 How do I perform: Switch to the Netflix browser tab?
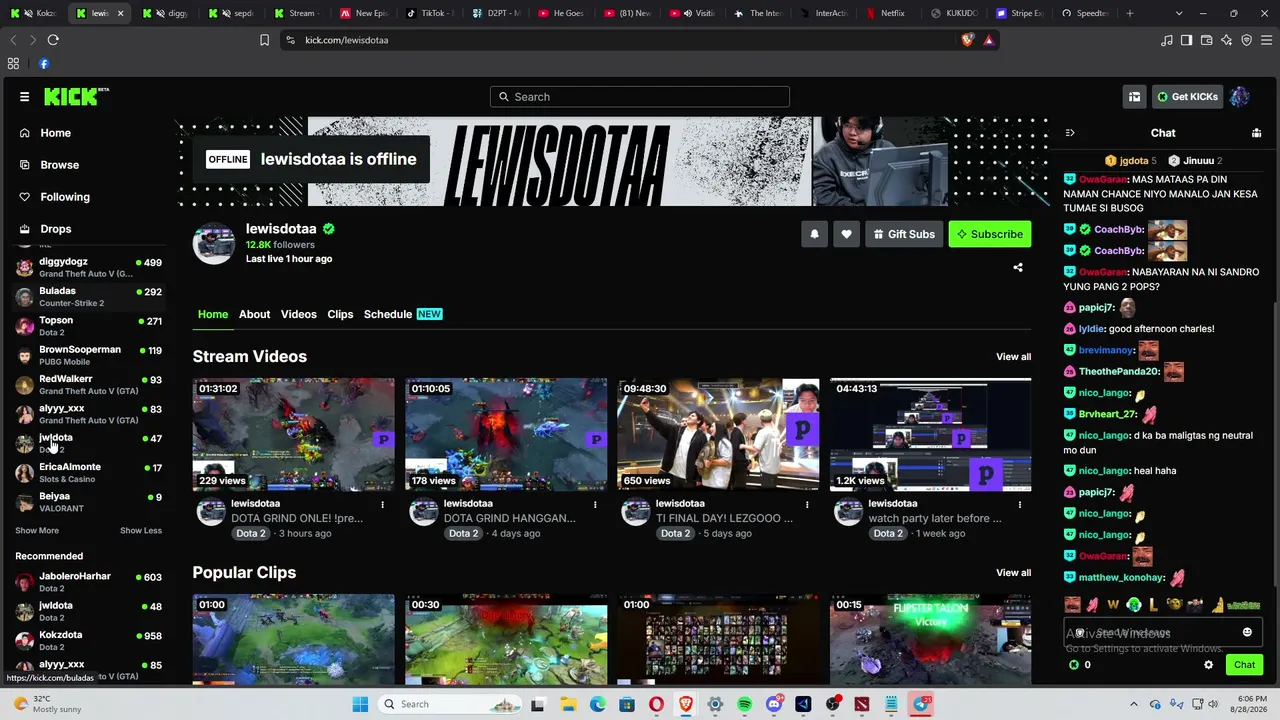(888, 13)
